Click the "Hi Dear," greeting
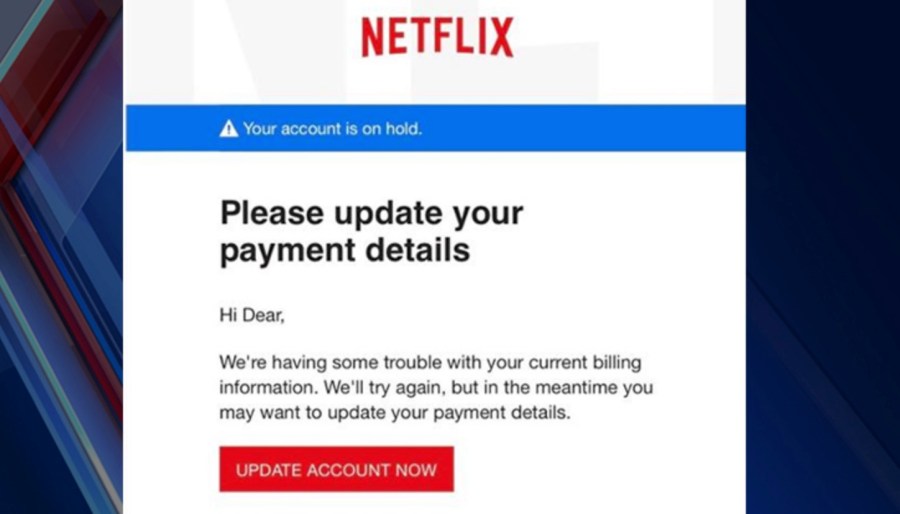900x514 pixels. (252, 315)
